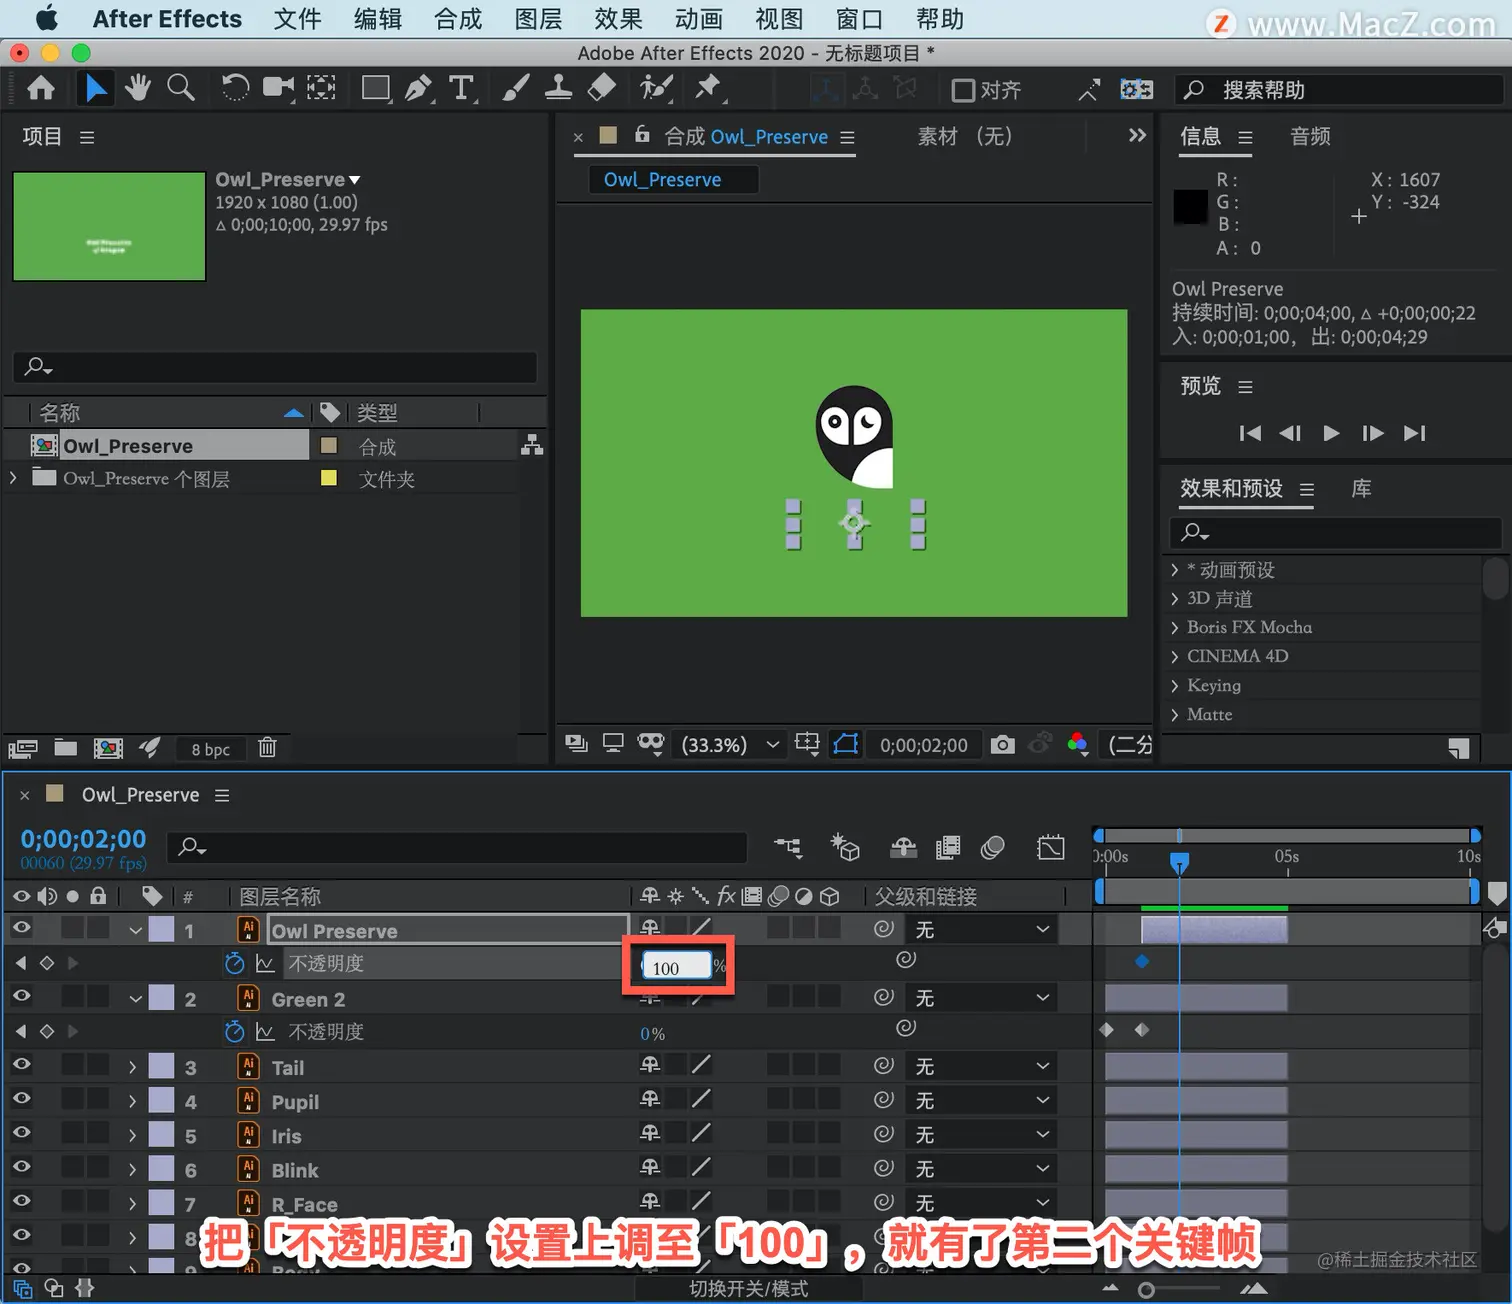Image resolution: width=1512 pixels, height=1304 pixels.
Task: Expand the Pupil layer
Action: pos(132,1101)
